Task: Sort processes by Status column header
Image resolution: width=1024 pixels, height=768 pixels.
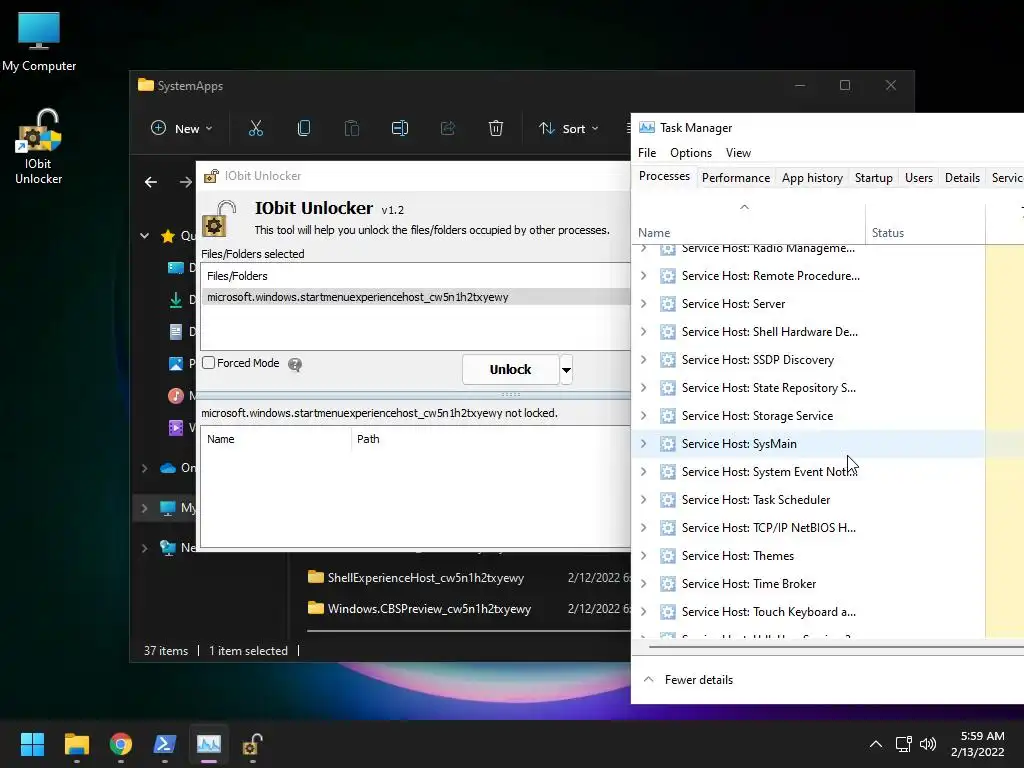Action: coord(925,223)
